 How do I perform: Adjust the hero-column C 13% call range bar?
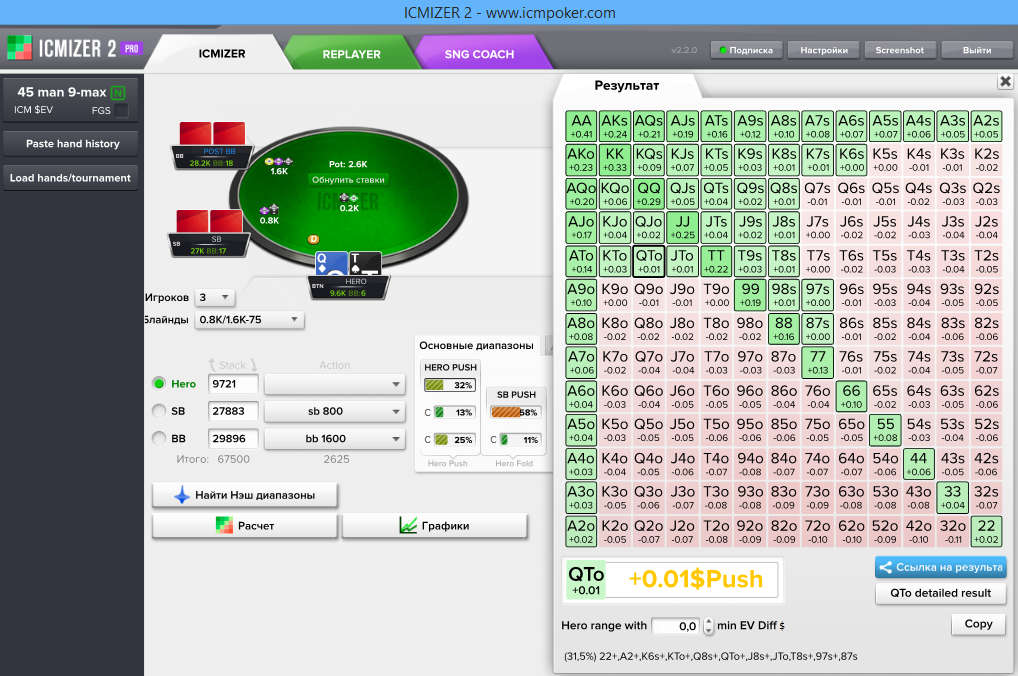pos(454,412)
